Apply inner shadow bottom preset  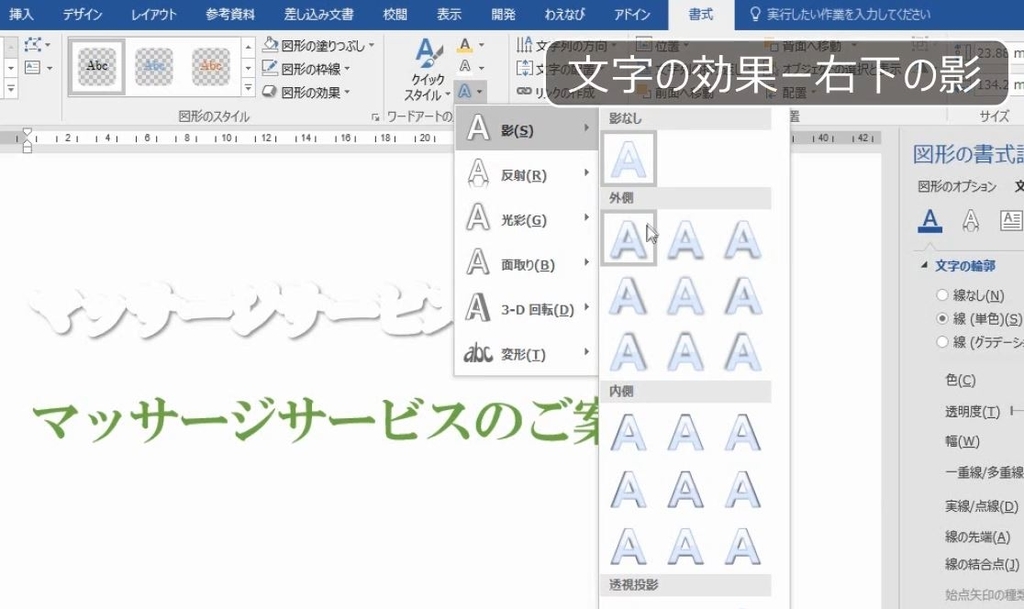(685, 546)
